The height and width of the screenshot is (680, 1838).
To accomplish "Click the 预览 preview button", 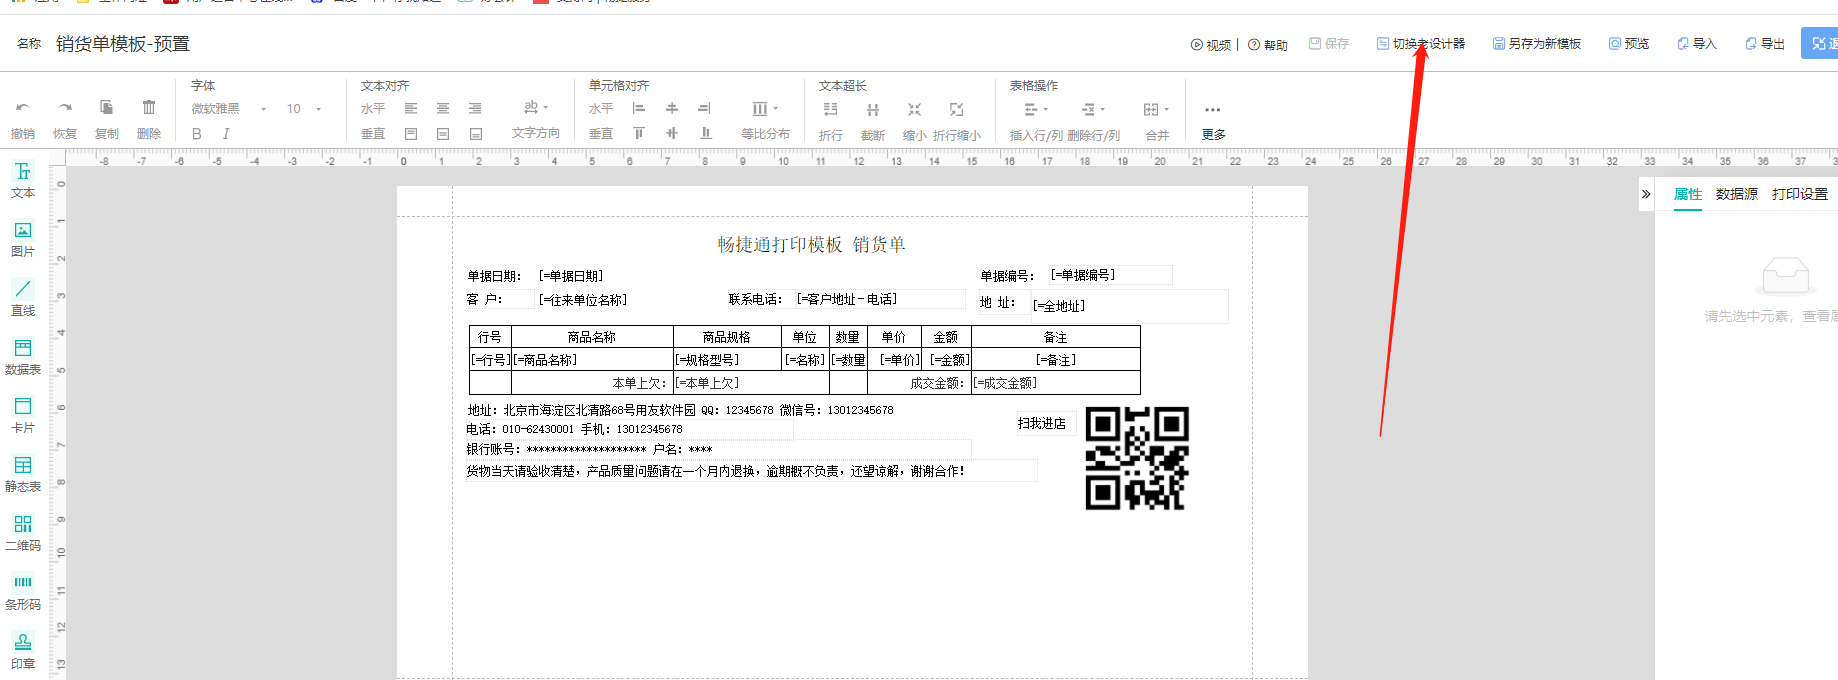I will 1629,44.
